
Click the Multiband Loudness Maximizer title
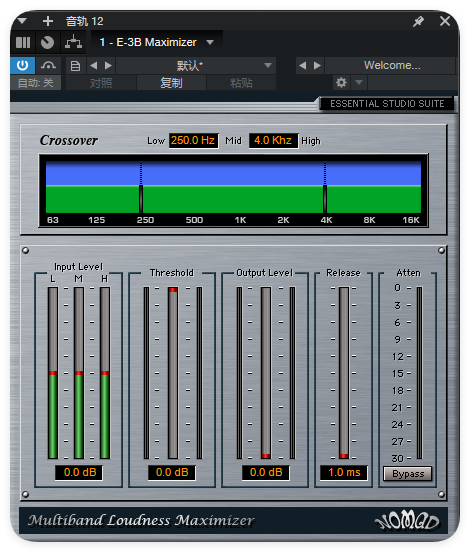pos(141,520)
